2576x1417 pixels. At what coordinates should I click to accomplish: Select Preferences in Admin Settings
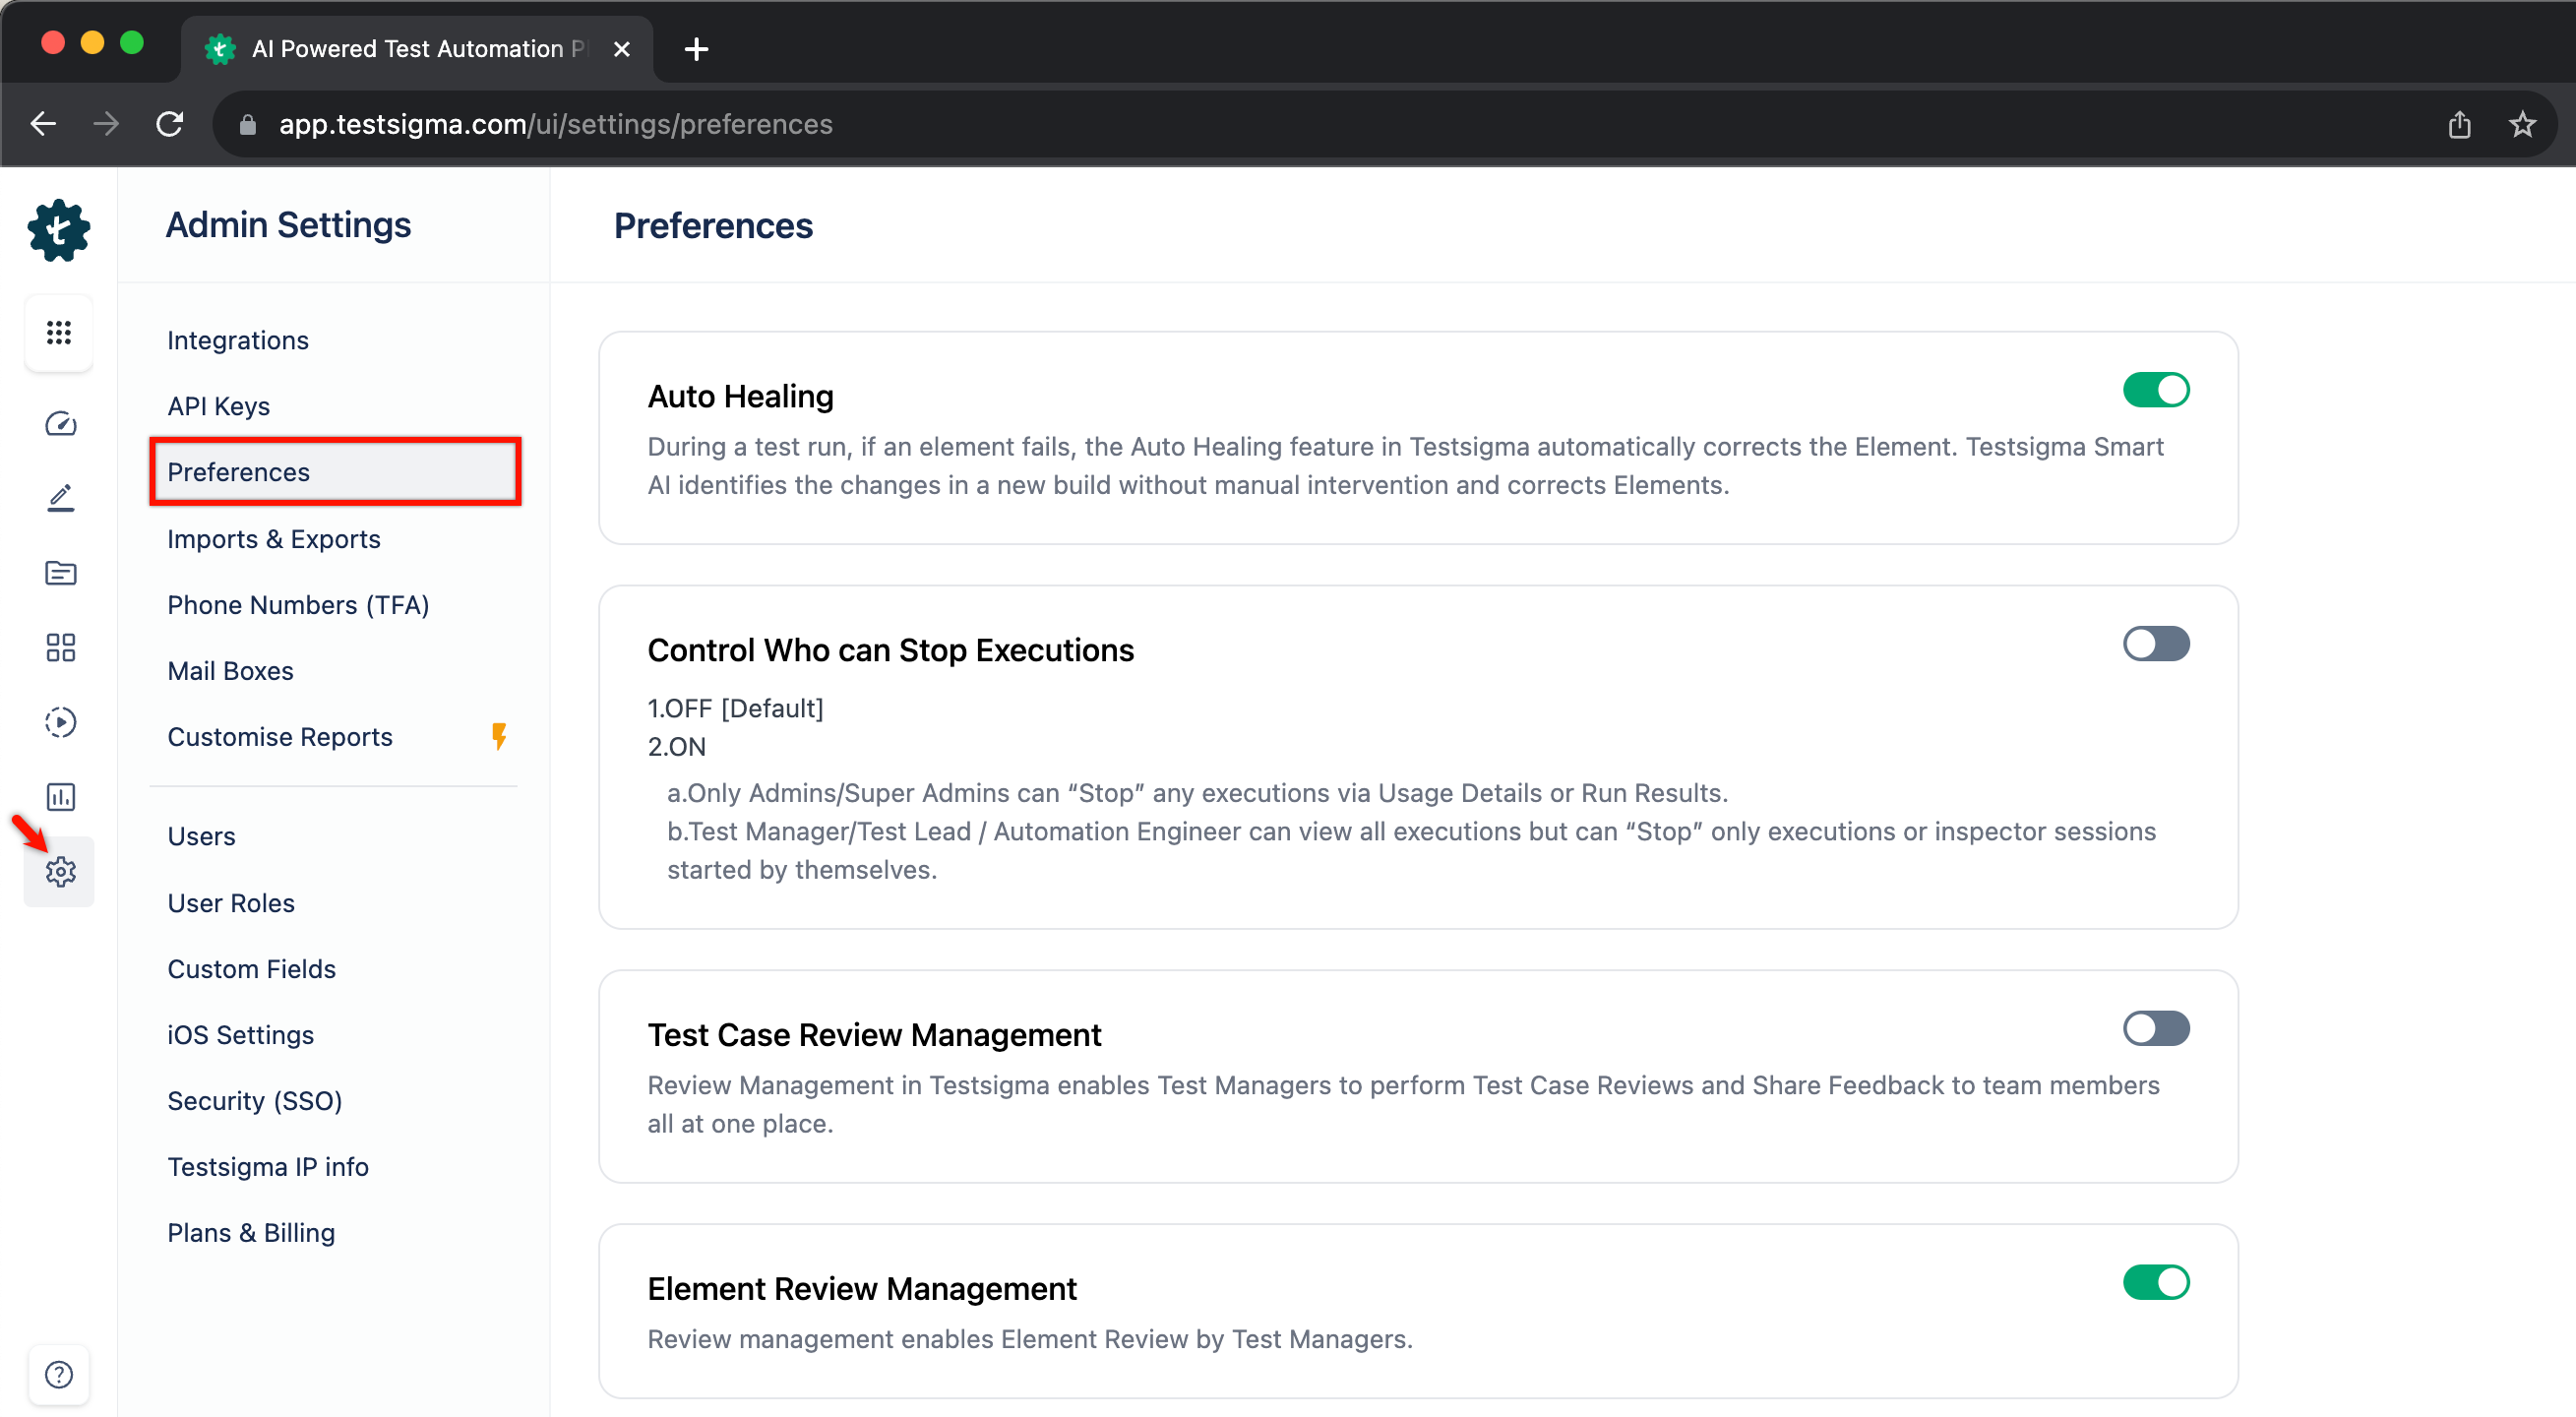point(335,472)
